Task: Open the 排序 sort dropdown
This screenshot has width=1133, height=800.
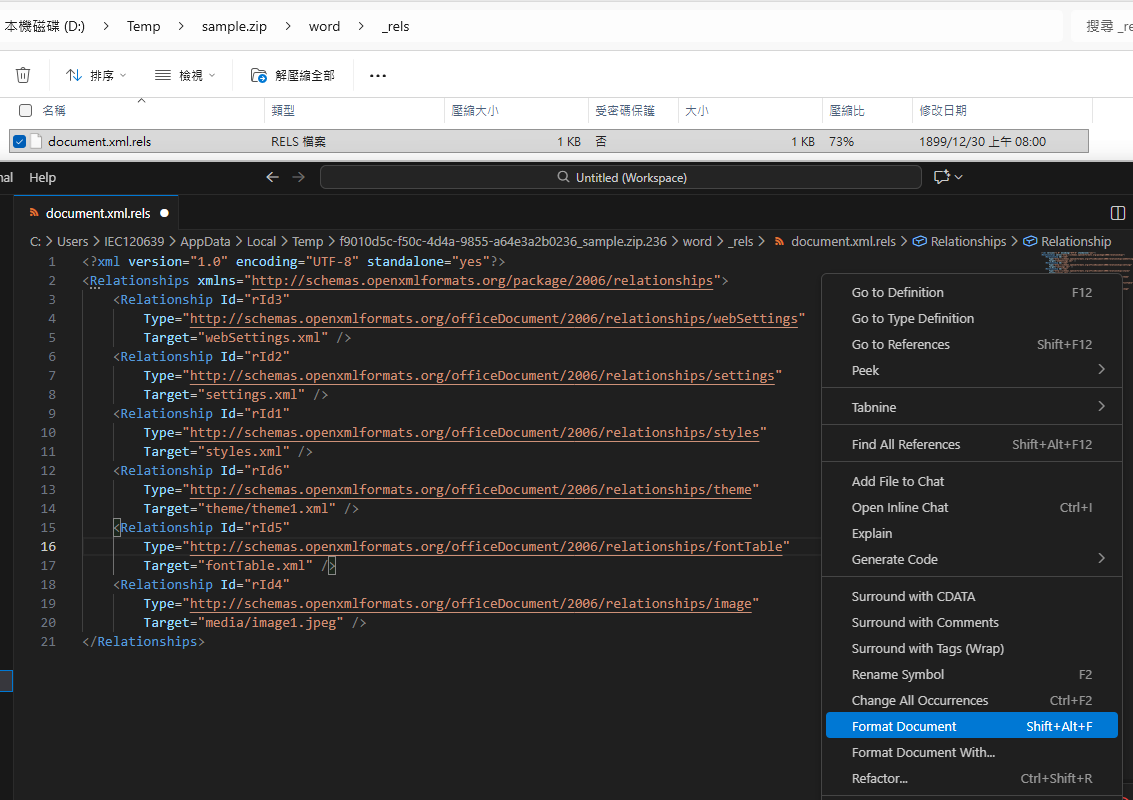Action: (94, 74)
